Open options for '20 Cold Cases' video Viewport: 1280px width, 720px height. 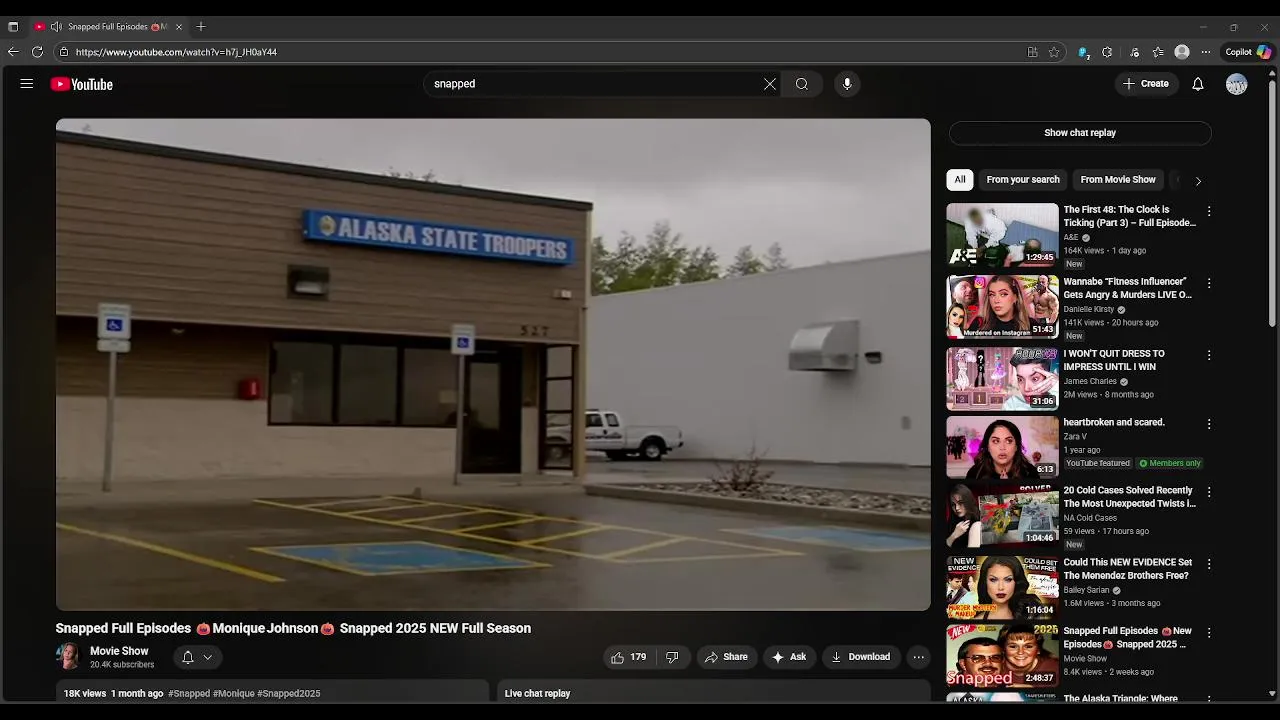pos(1209,492)
